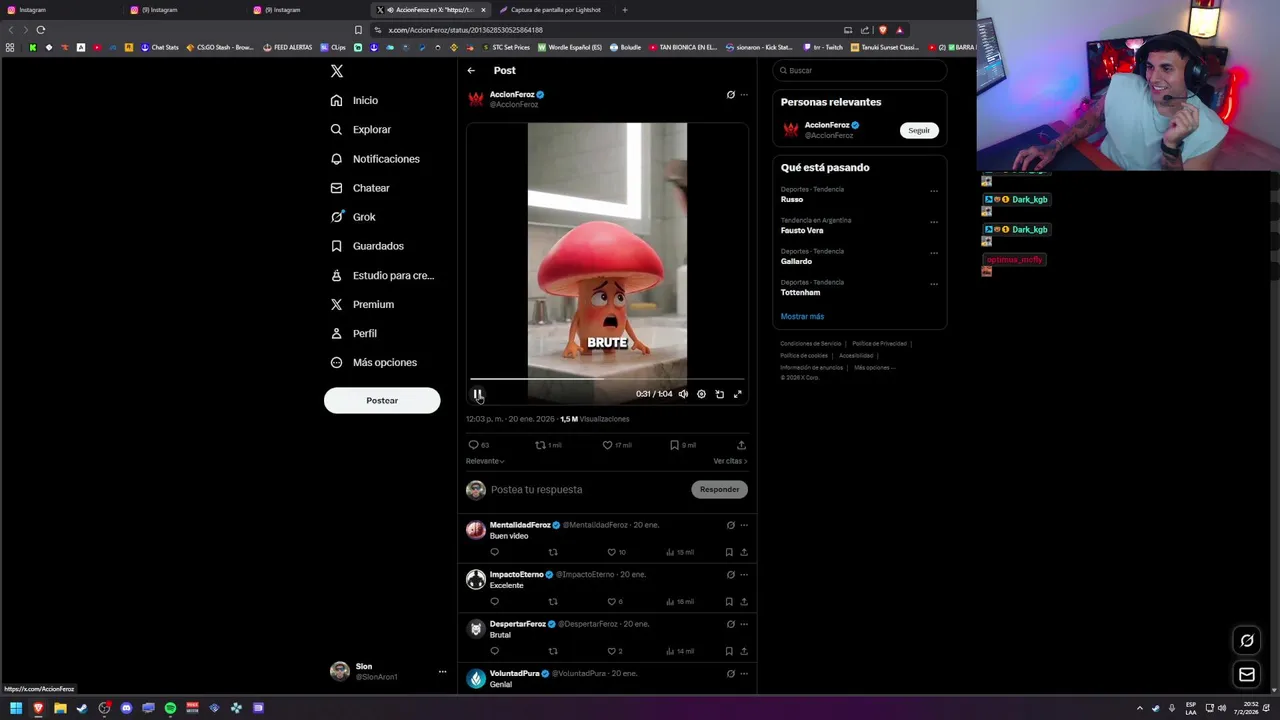Open three-dot menu on ImpactoEterno reply

(744, 575)
